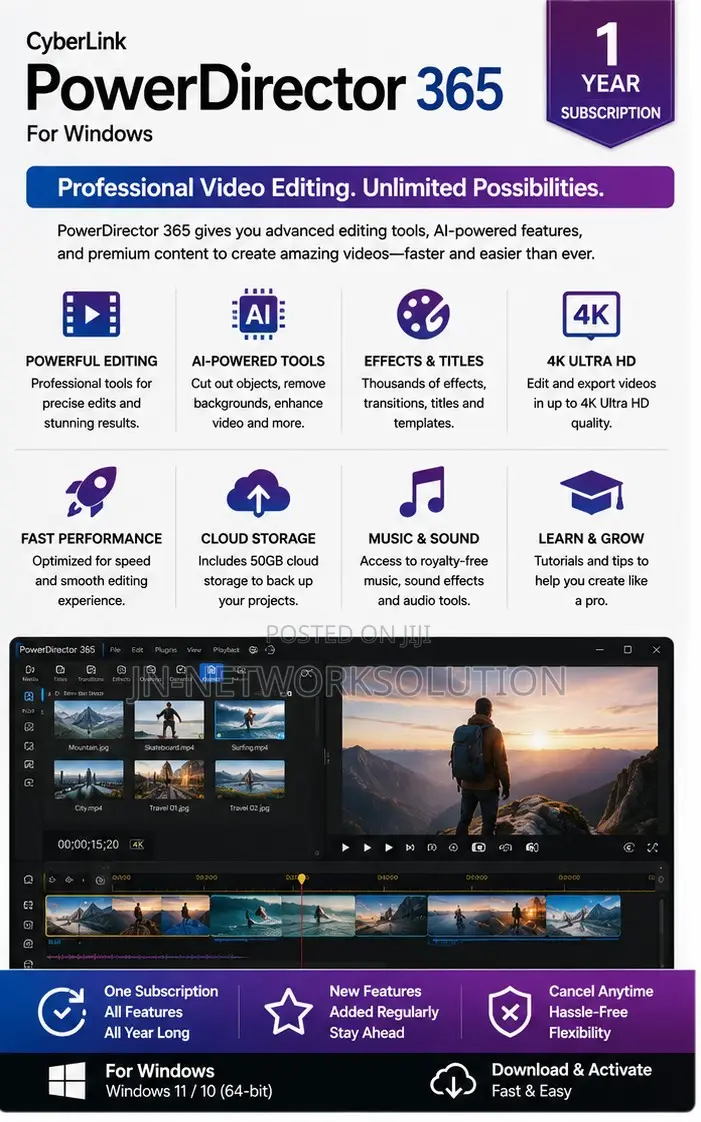
Task: Toggle fullscreen preview with expand arrows icon
Action: (x=652, y=847)
